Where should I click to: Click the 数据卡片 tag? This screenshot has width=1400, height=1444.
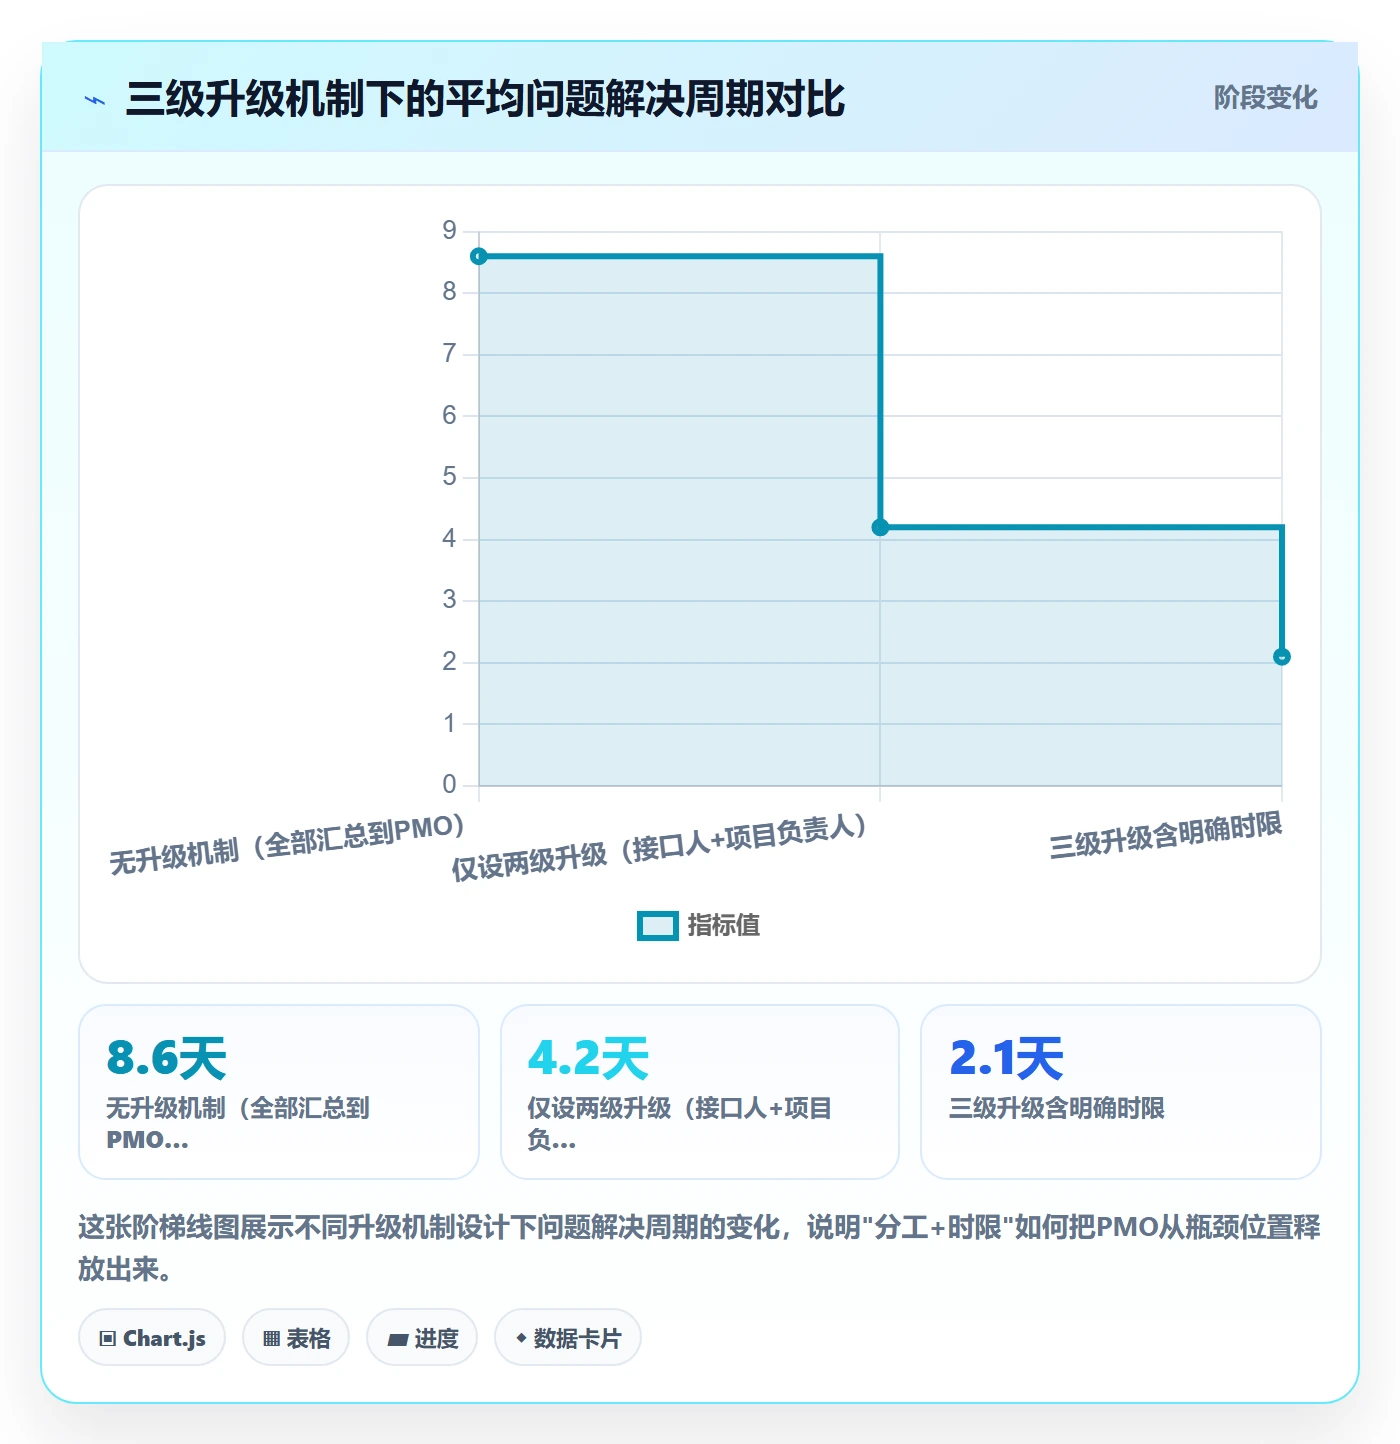point(568,1338)
